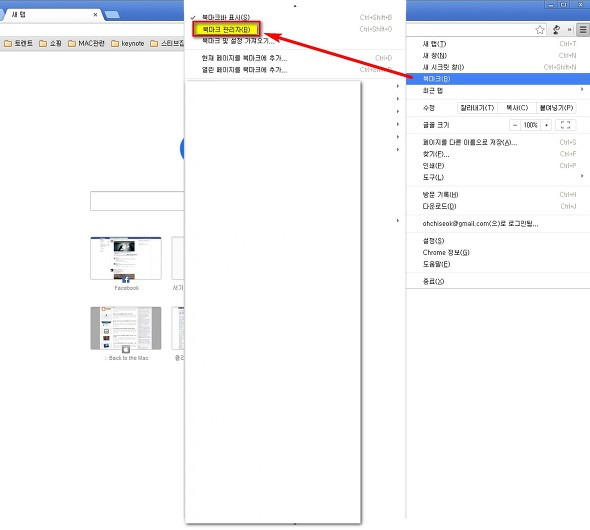Open the MAC관련 bookmark folder
The image size is (590, 530).
point(86,44)
